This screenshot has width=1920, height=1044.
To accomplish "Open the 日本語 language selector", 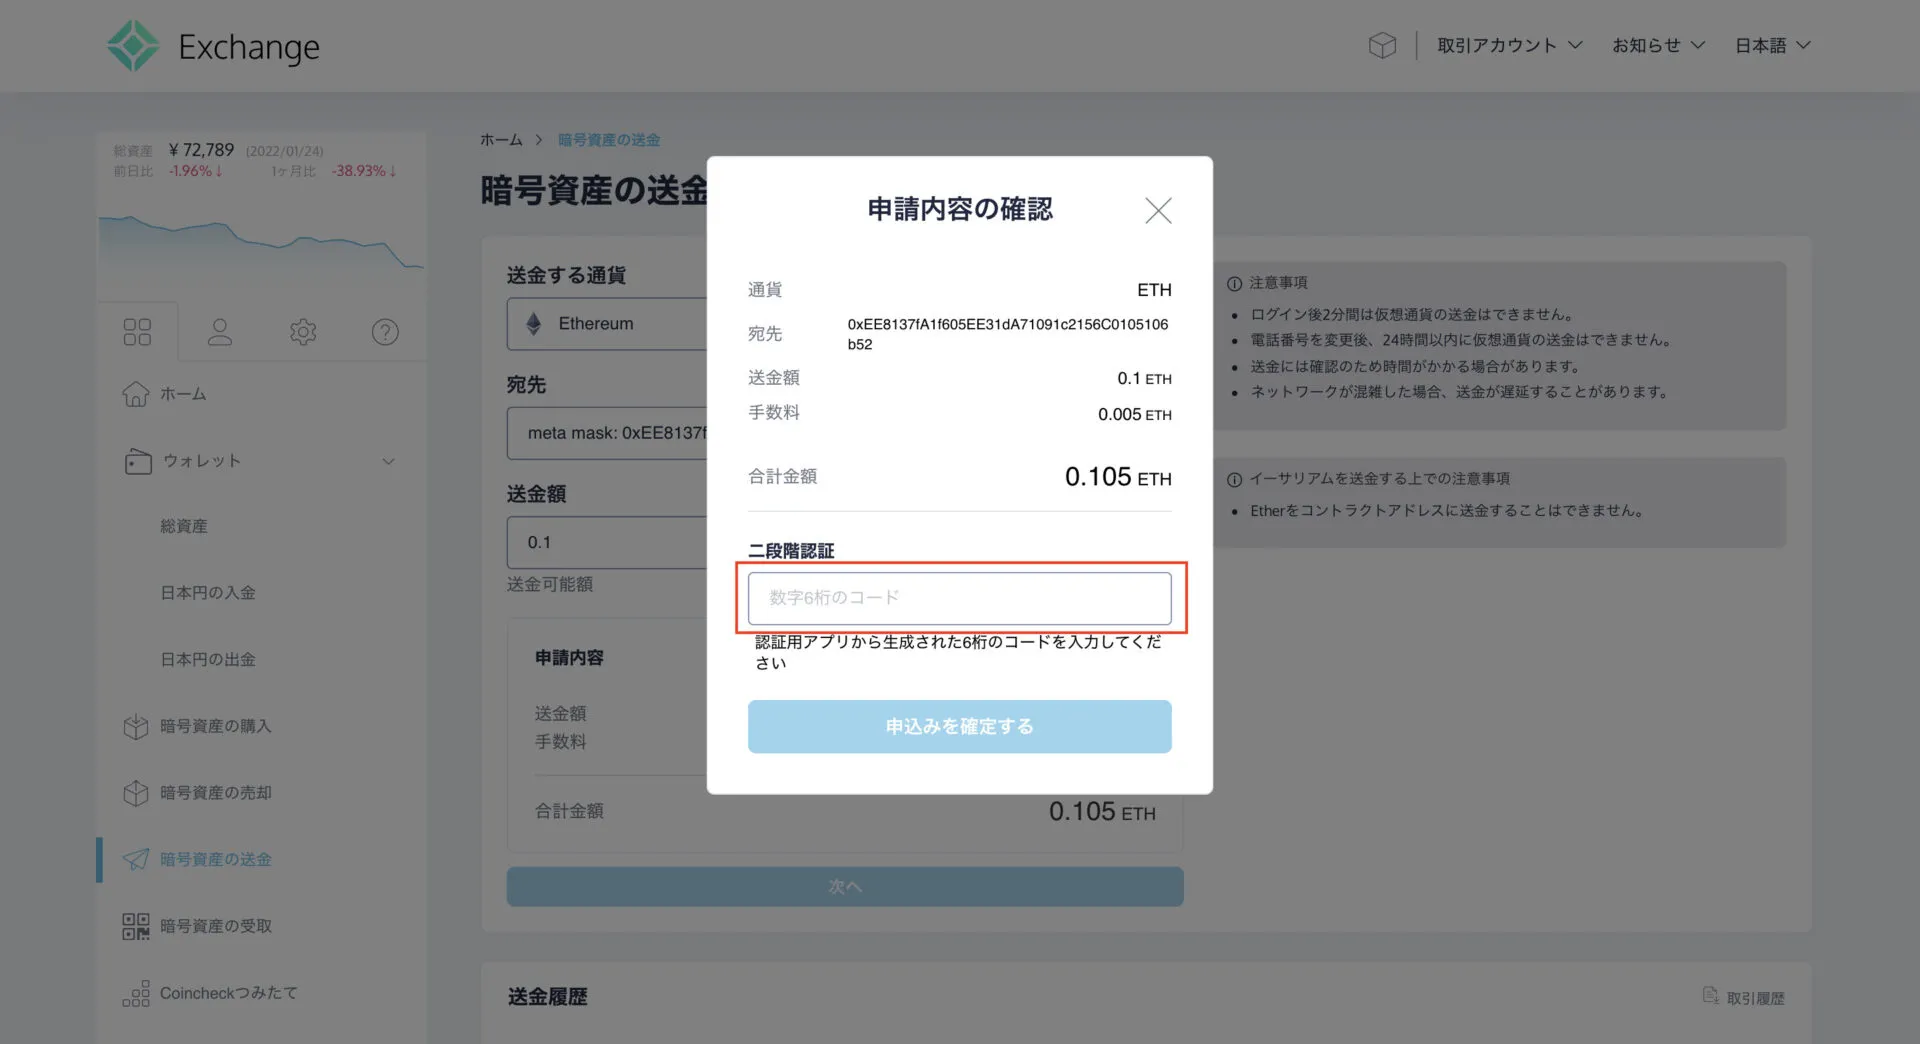I will click(1771, 44).
